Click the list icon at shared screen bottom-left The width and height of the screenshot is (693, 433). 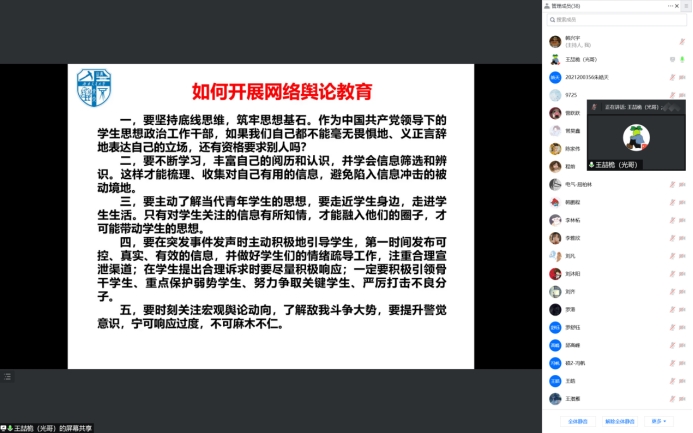point(8,376)
